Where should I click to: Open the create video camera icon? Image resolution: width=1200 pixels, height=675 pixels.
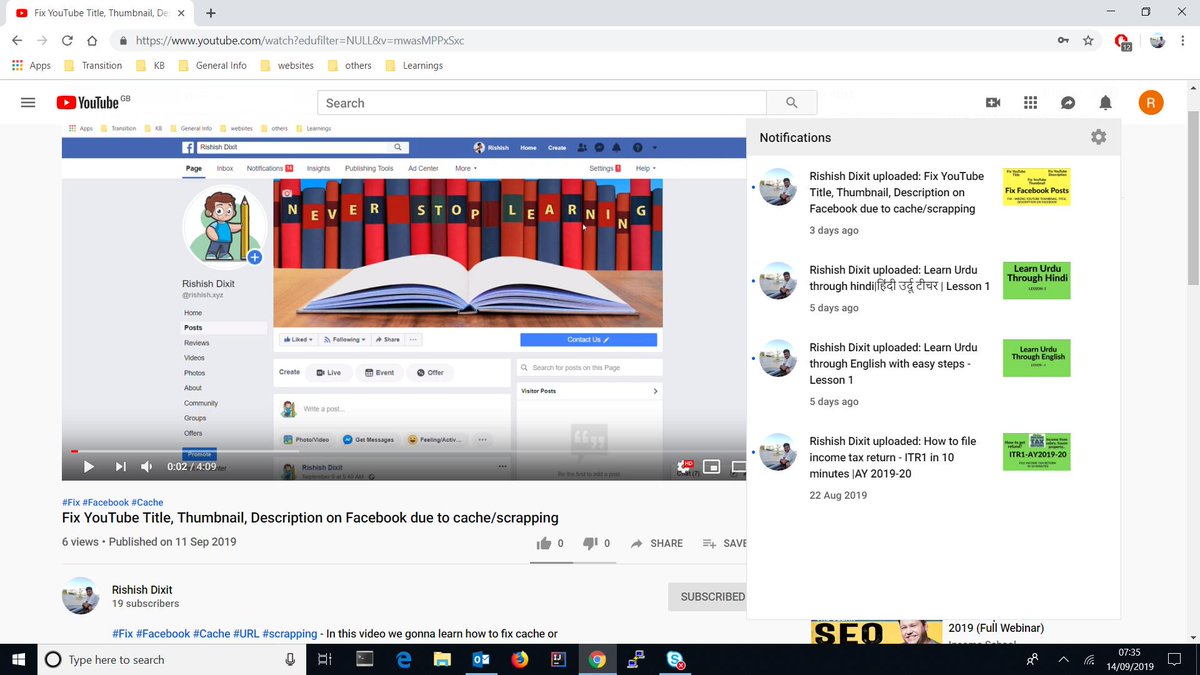(x=993, y=103)
